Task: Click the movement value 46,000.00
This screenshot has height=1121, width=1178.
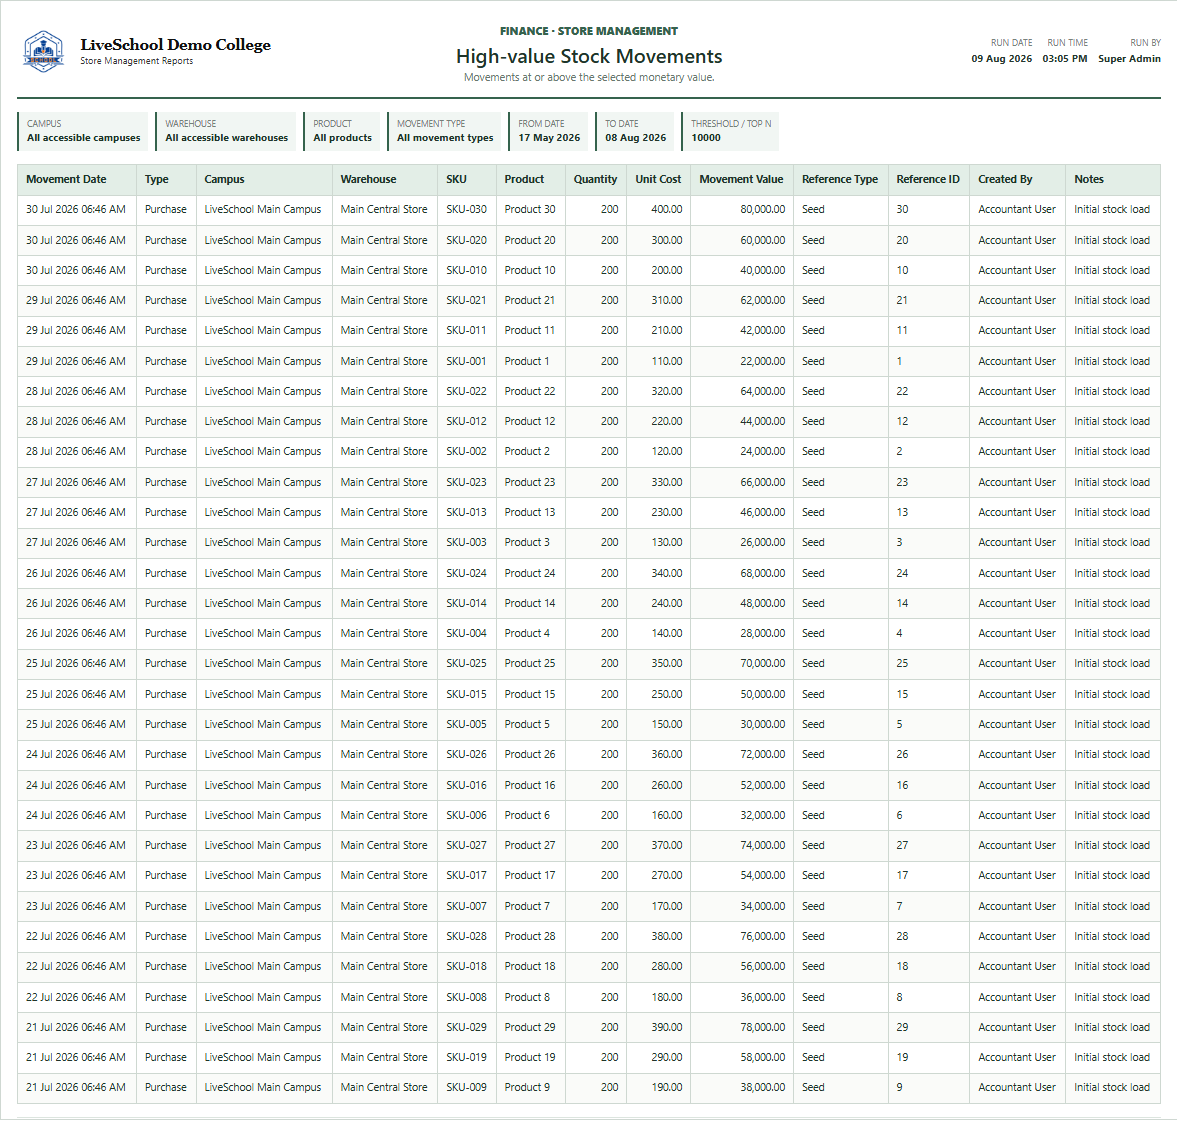Action: click(x=763, y=512)
